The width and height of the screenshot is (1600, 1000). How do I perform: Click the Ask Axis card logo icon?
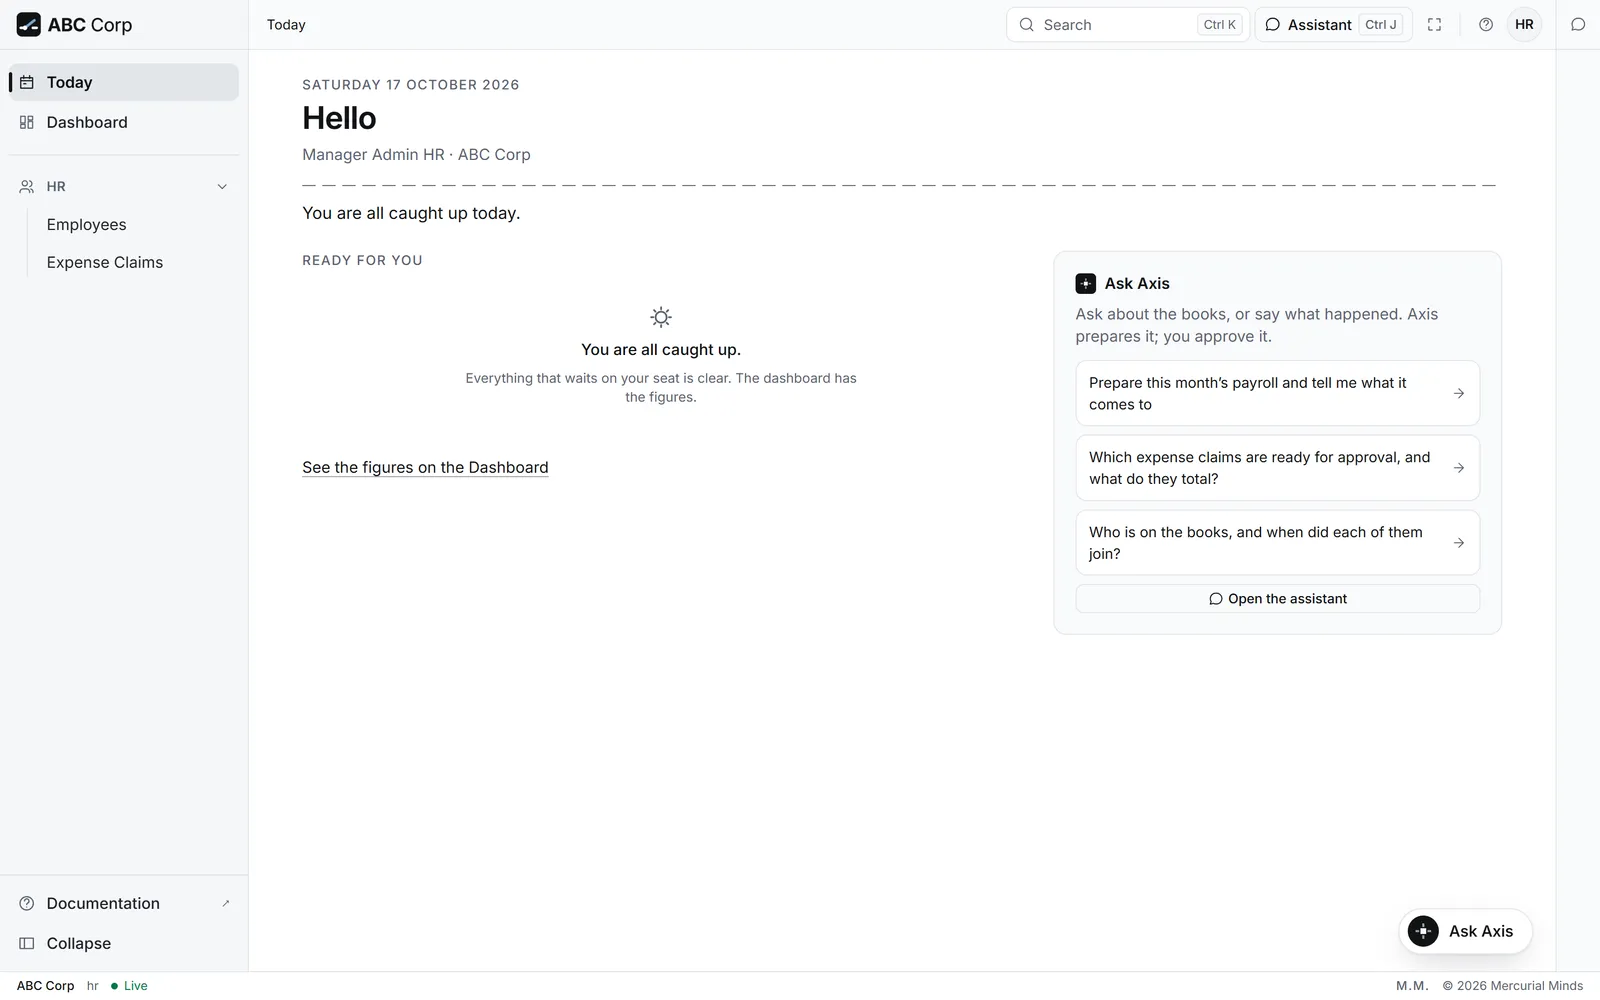tap(1086, 284)
